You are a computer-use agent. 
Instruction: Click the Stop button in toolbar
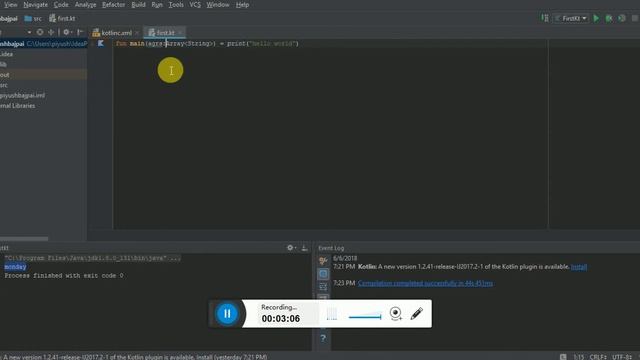coord(635,18)
